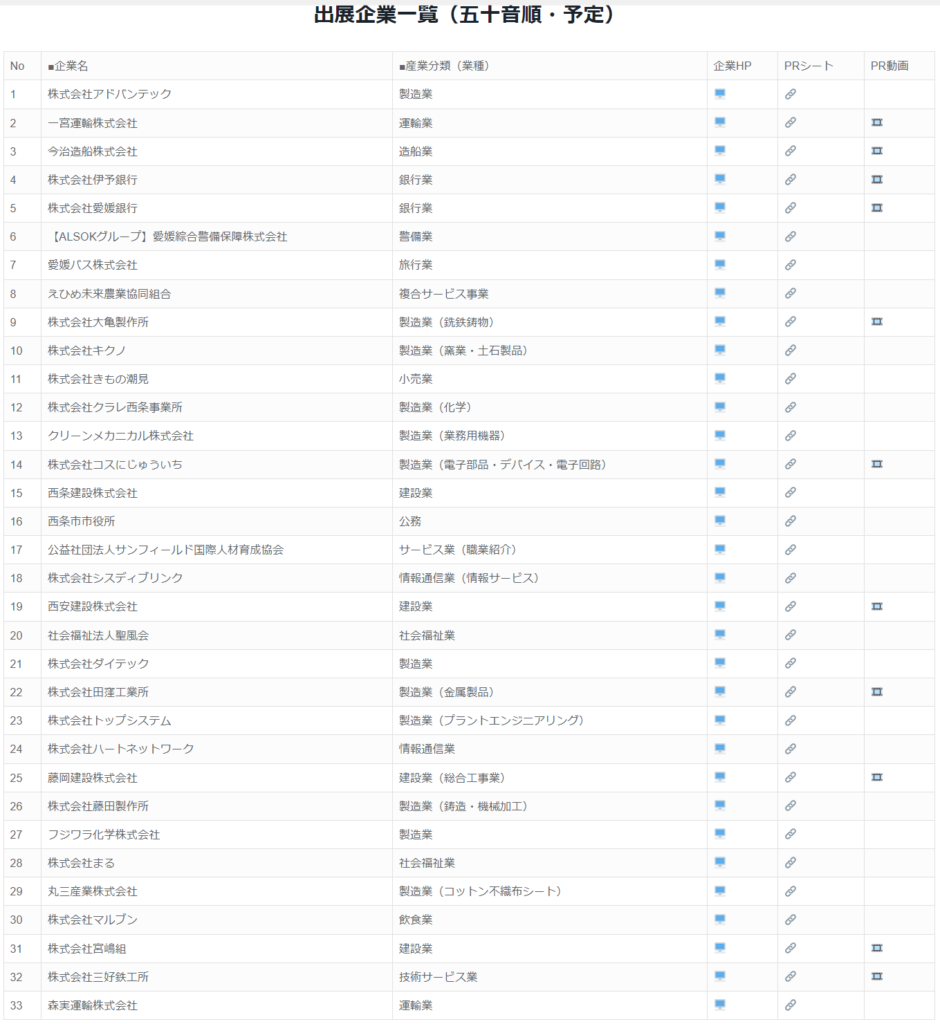This screenshot has height=1024, width=940.
Task: Open PR video icon for 株式会社大亀製作所
Action: pyautogui.click(x=877, y=322)
